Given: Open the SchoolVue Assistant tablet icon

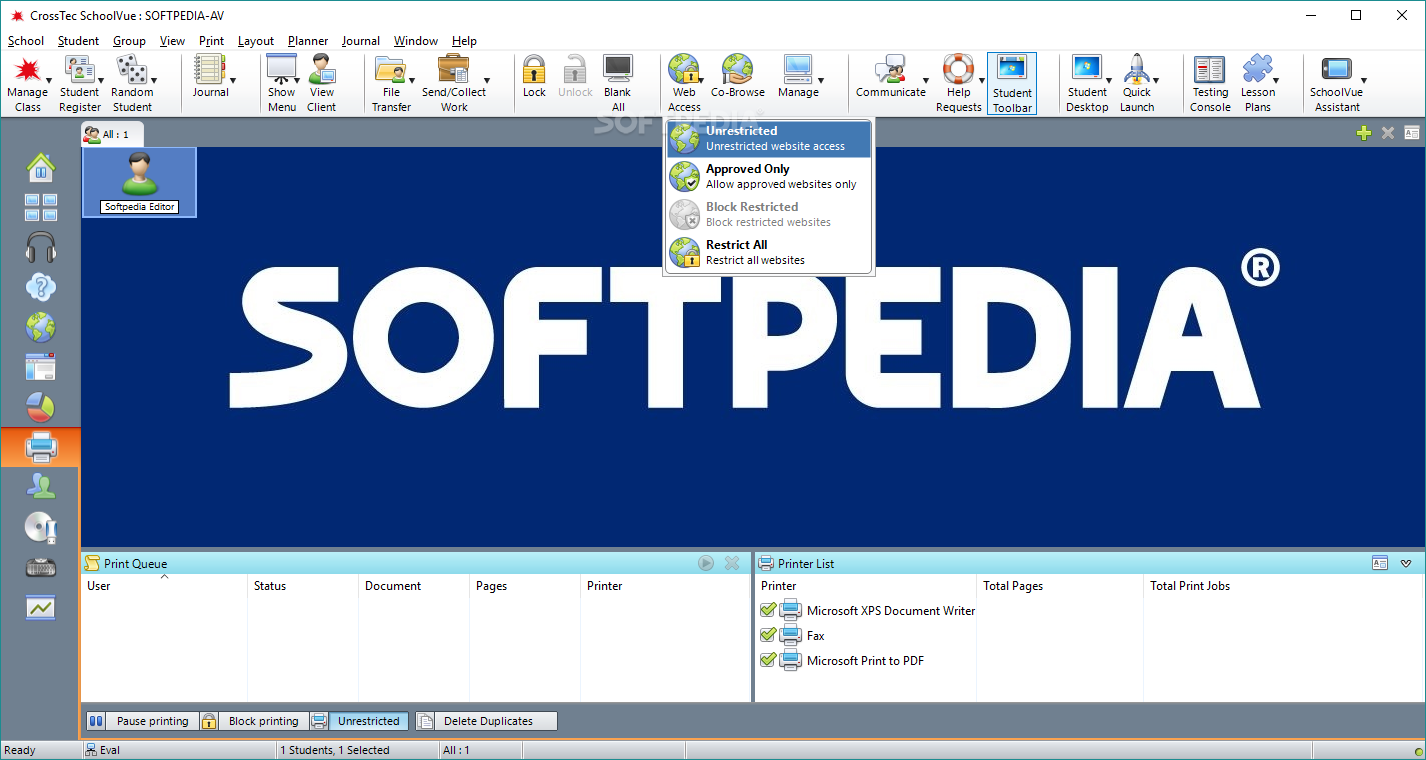Looking at the screenshot, I should coord(1337,70).
